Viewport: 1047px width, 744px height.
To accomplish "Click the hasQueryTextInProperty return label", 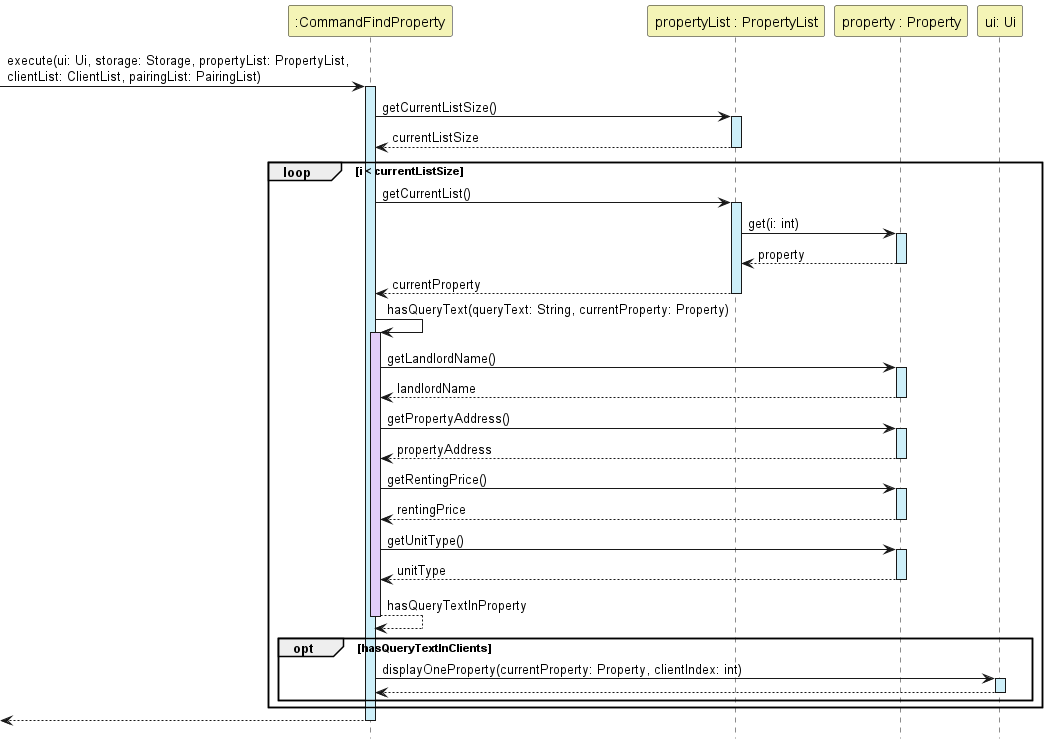I will click(x=456, y=605).
